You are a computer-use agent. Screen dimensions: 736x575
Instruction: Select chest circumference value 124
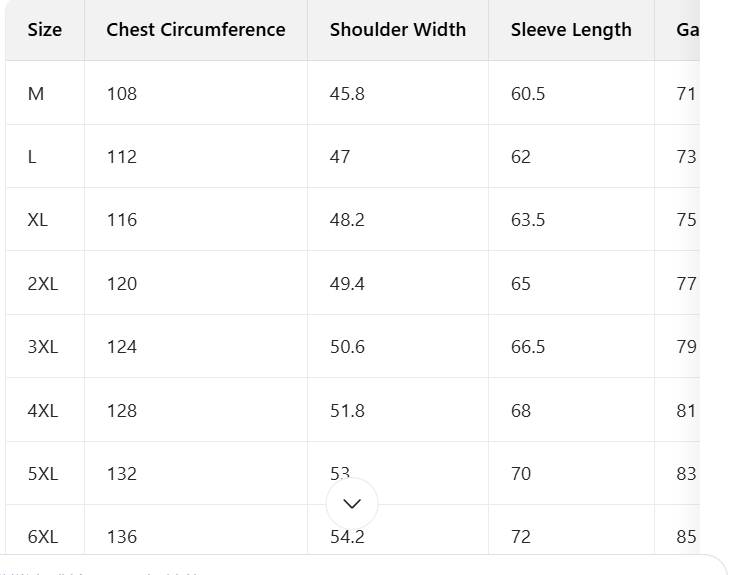pyautogui.click(x=122, y=347)
